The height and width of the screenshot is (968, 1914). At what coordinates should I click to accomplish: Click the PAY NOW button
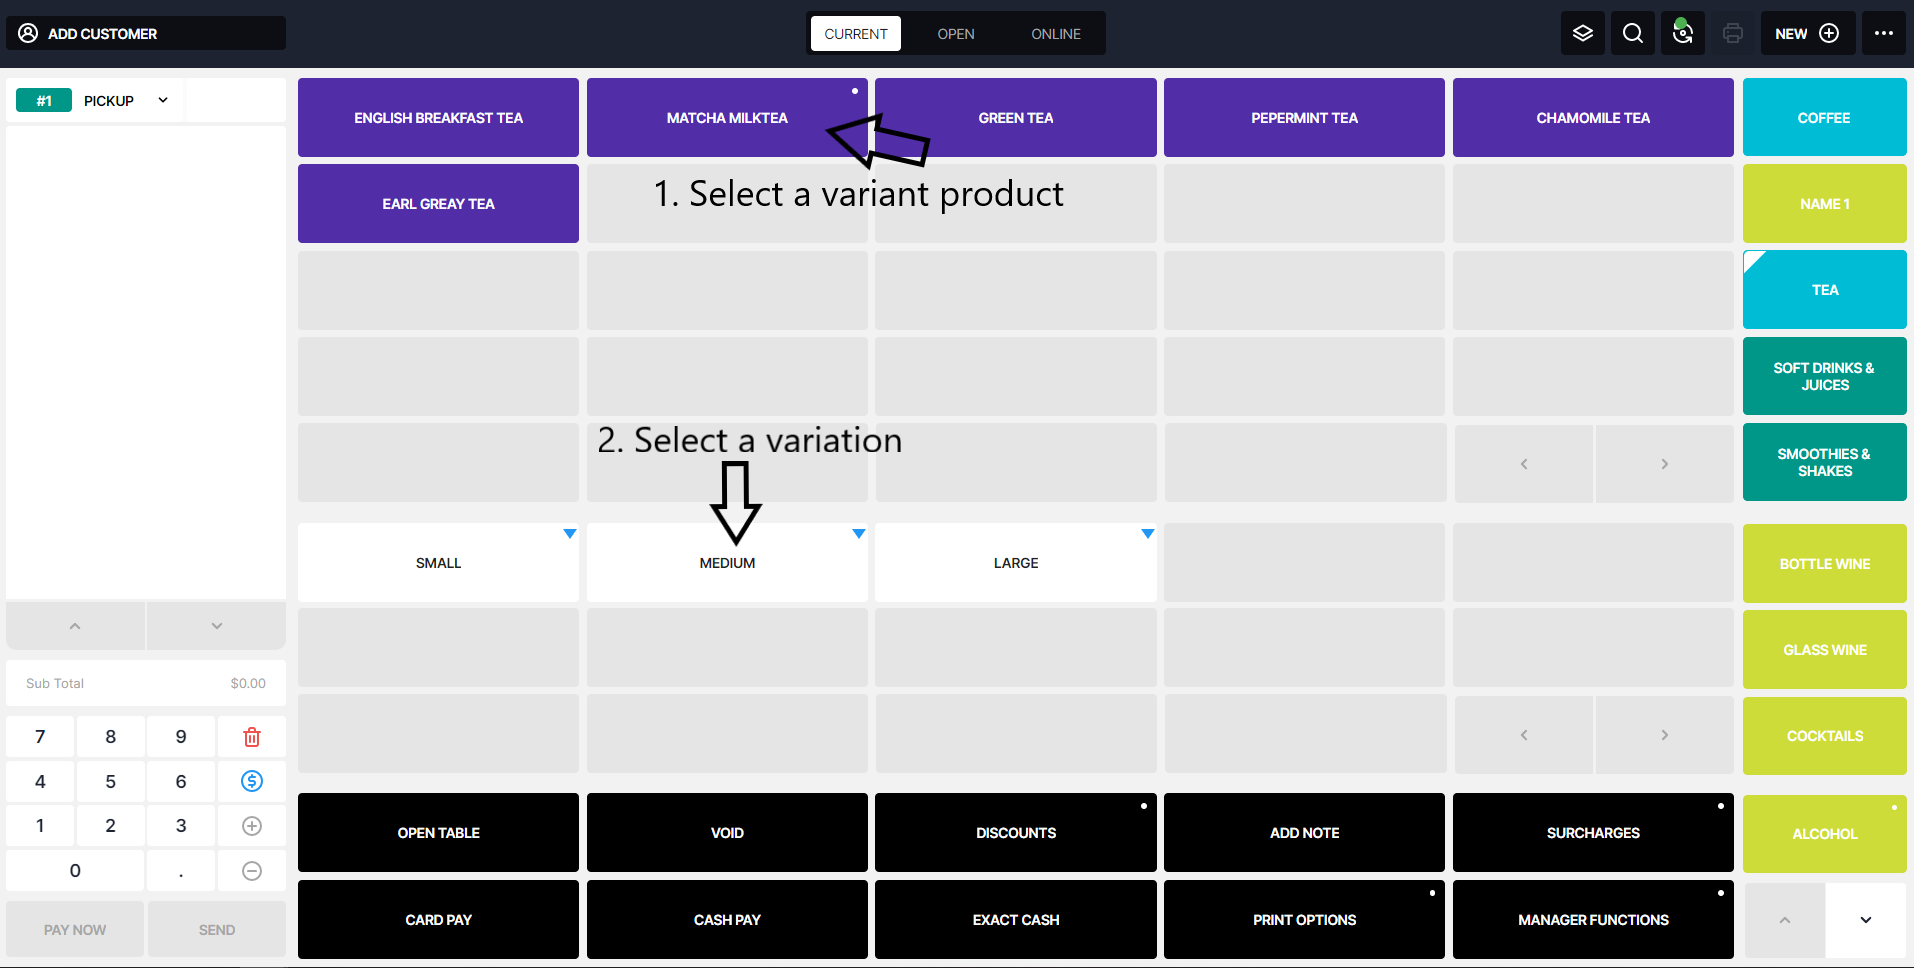coord(75,929)
